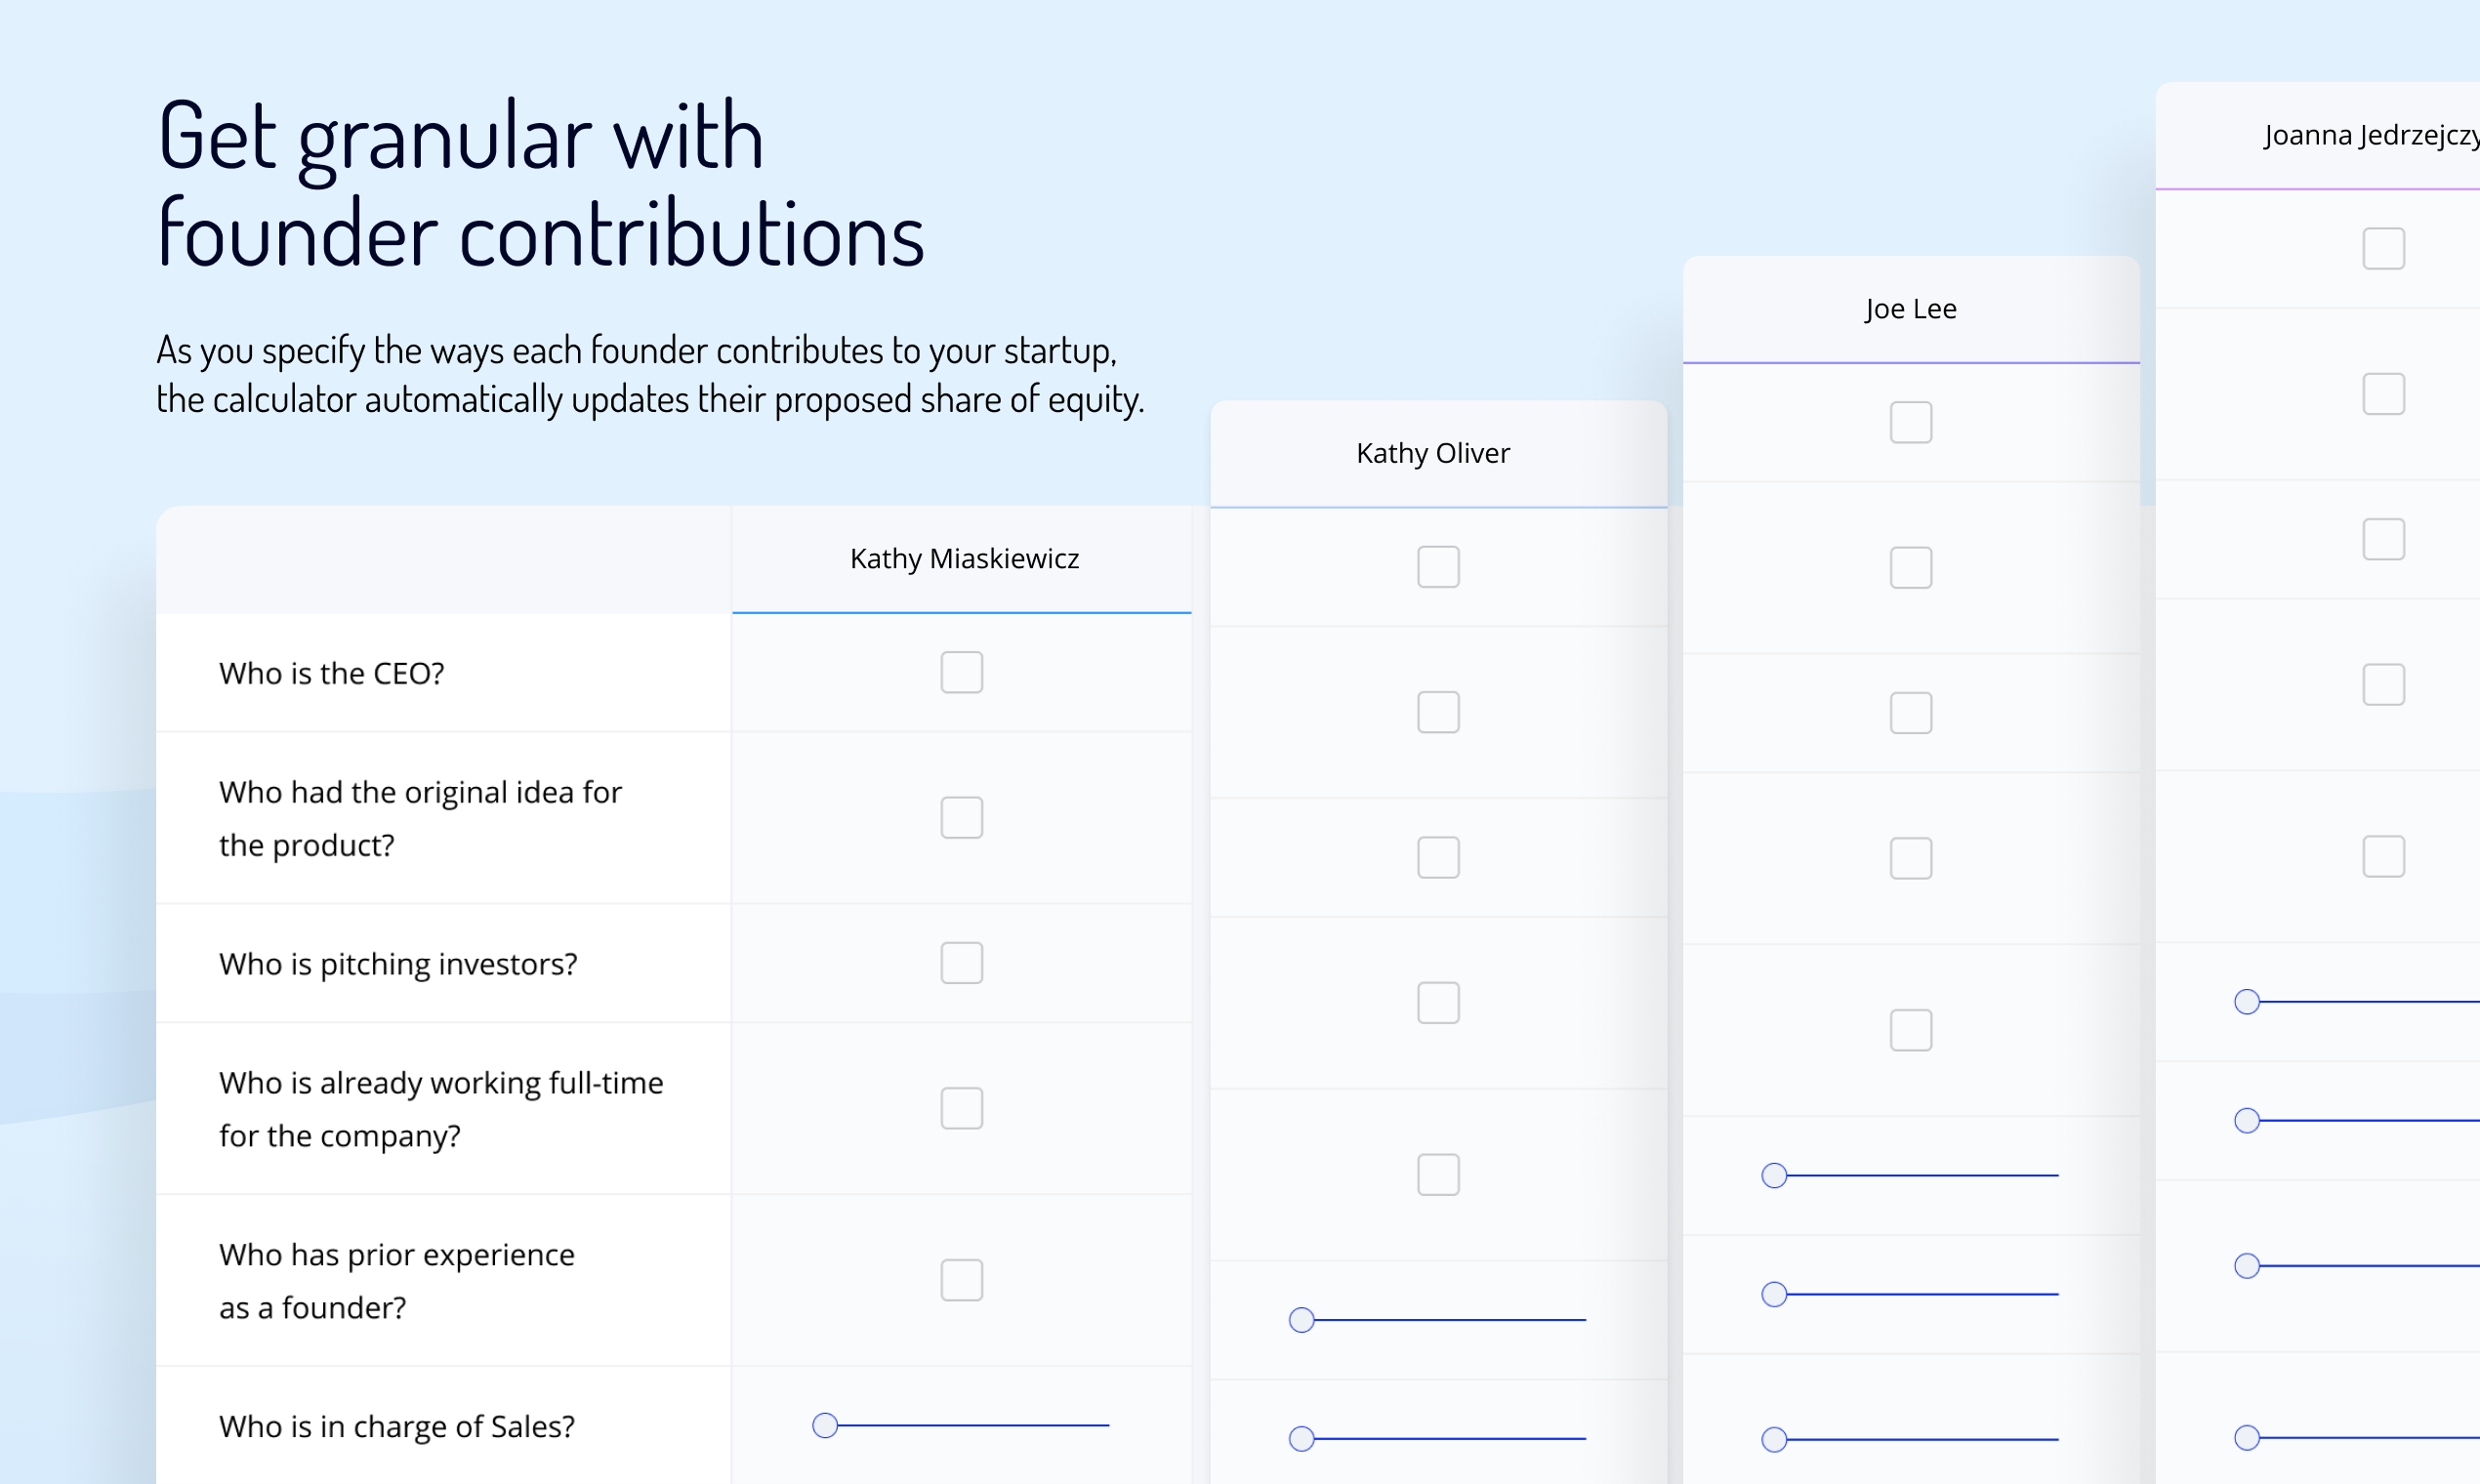Mark Kathy Miaskiewicz as working full-time
Screen dimensions: 2480x1484
point(961,1108)
